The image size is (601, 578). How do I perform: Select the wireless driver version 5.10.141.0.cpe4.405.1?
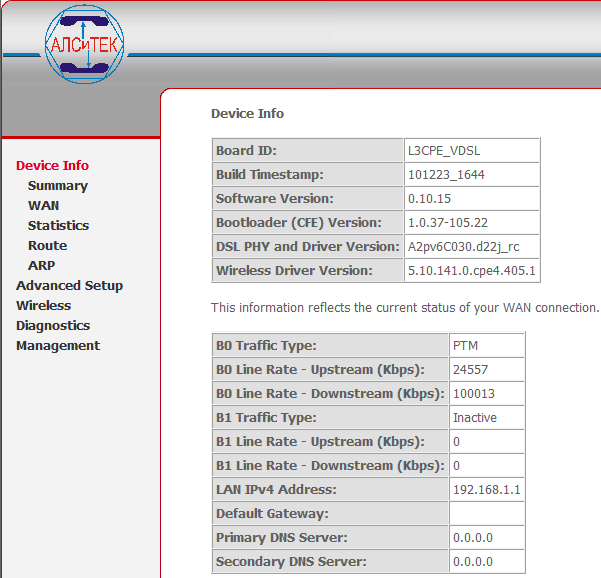pyautogui.click(x=471, y=271)
